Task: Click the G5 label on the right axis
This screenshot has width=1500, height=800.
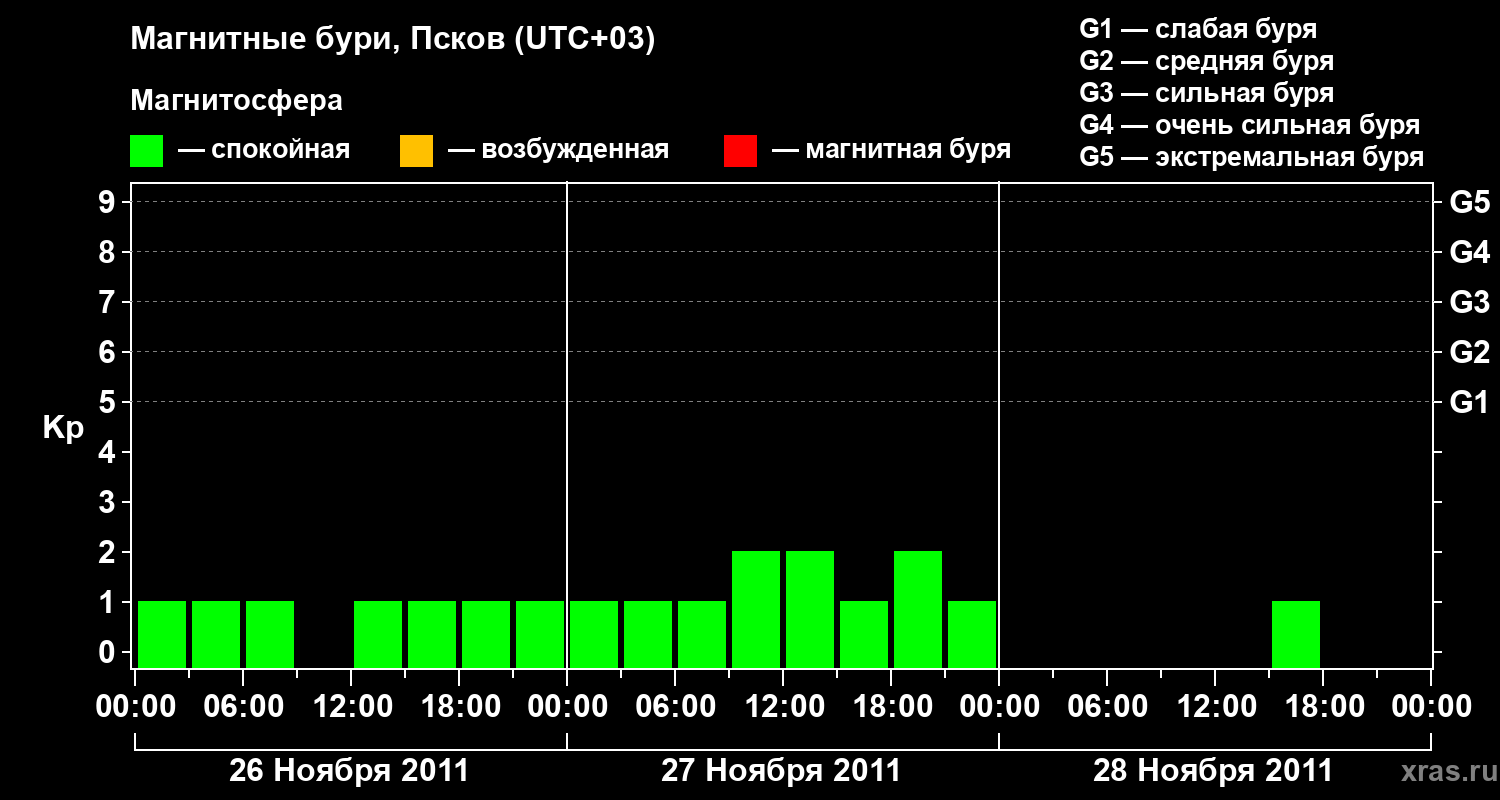Action: coord(1469,202)
